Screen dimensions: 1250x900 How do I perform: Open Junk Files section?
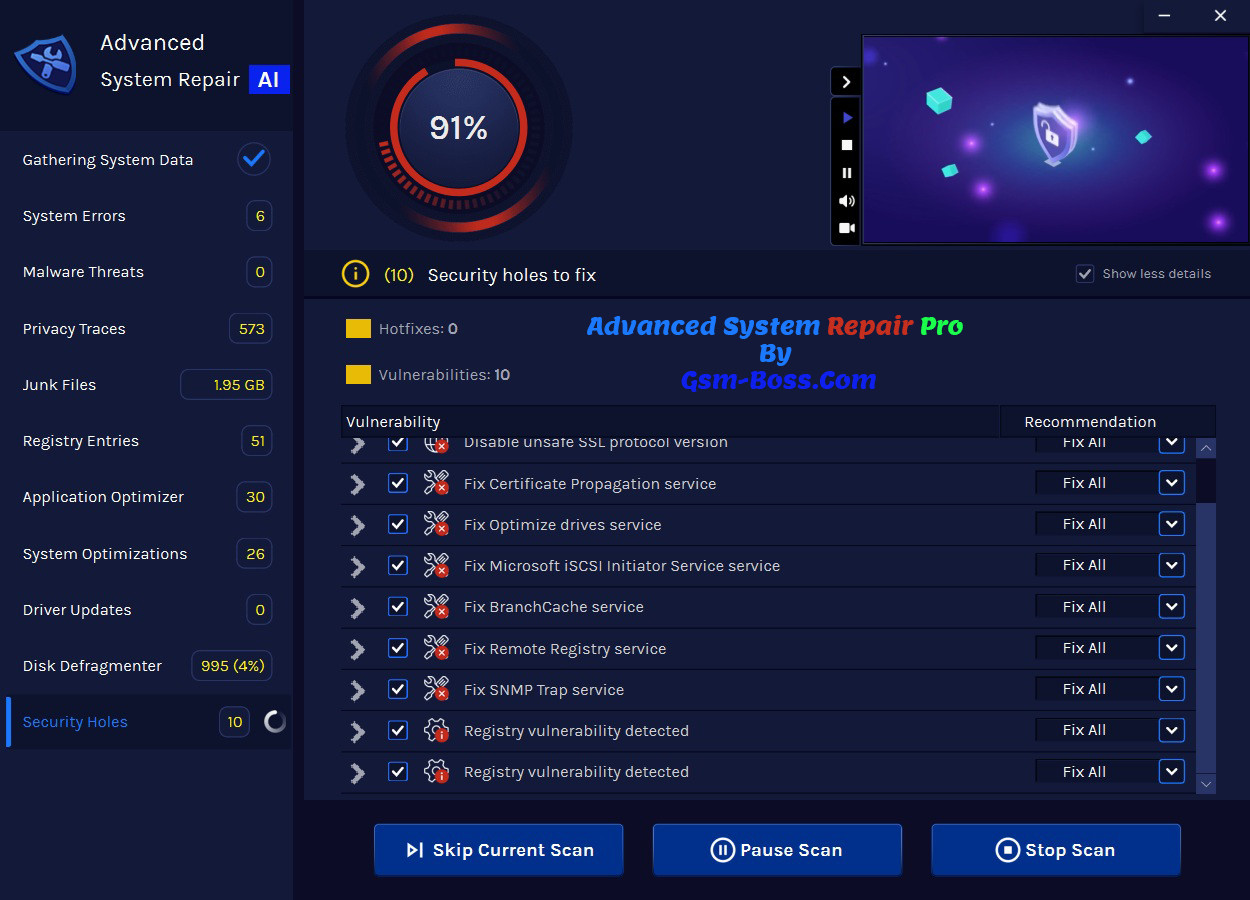[146, 384]
